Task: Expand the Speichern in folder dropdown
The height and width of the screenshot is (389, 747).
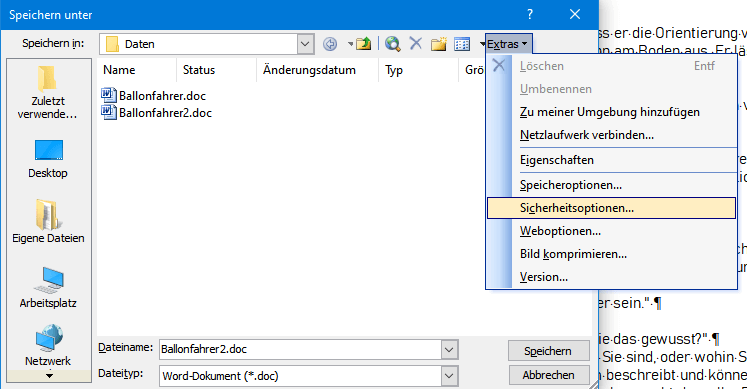Action: coord(305,44)
